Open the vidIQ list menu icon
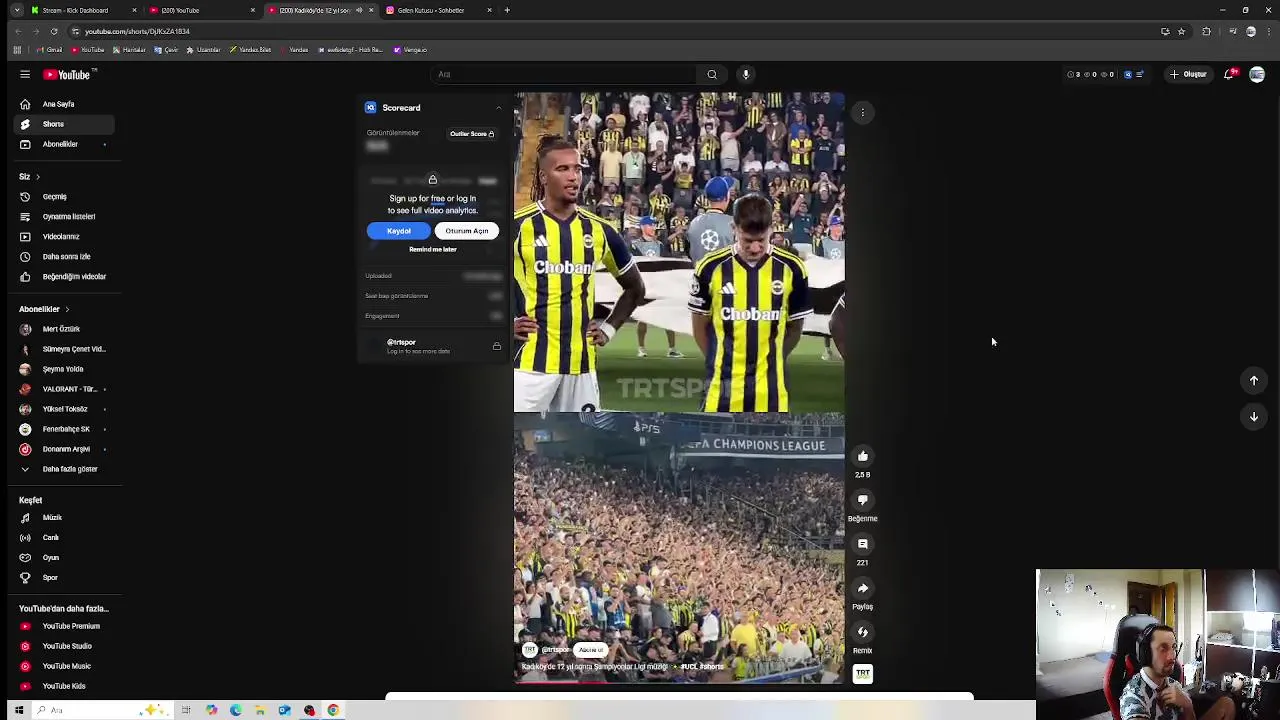1280x720 pixels. tap(1140, 74)
